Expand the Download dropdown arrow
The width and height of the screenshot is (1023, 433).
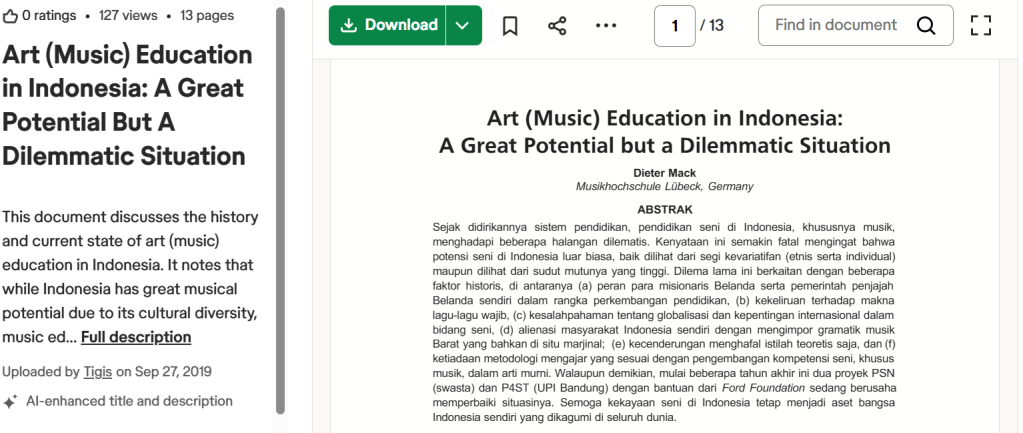click(x=461, y=25)
